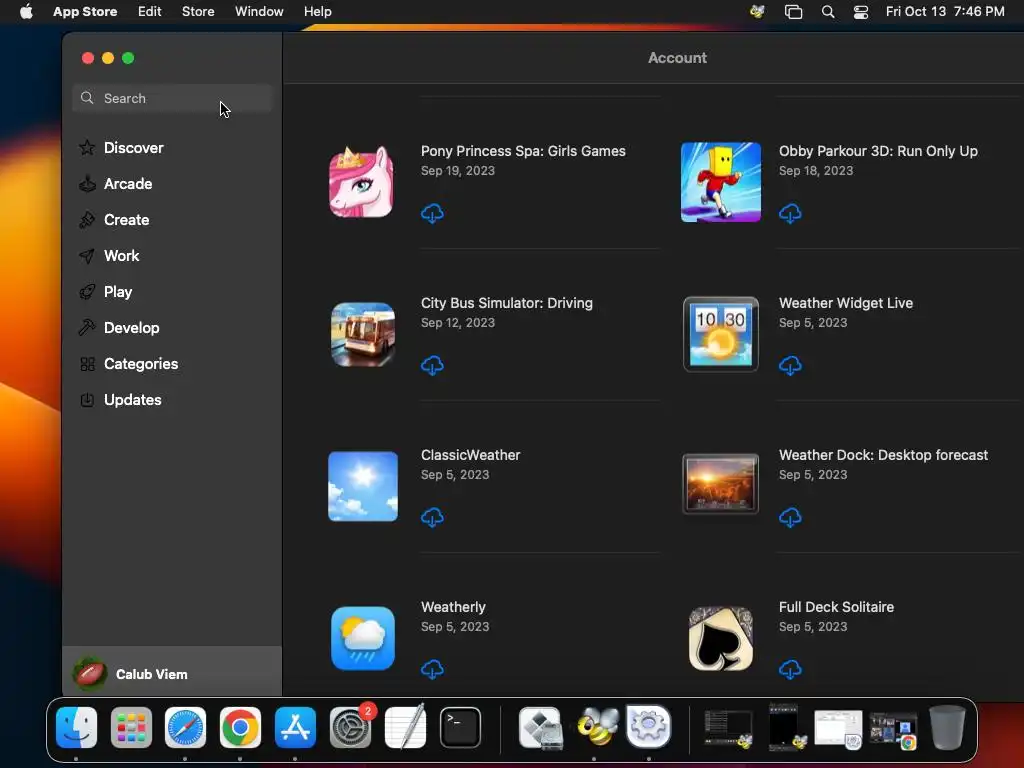
Task: Open the Apple menu
Action: tap(26, 11)
